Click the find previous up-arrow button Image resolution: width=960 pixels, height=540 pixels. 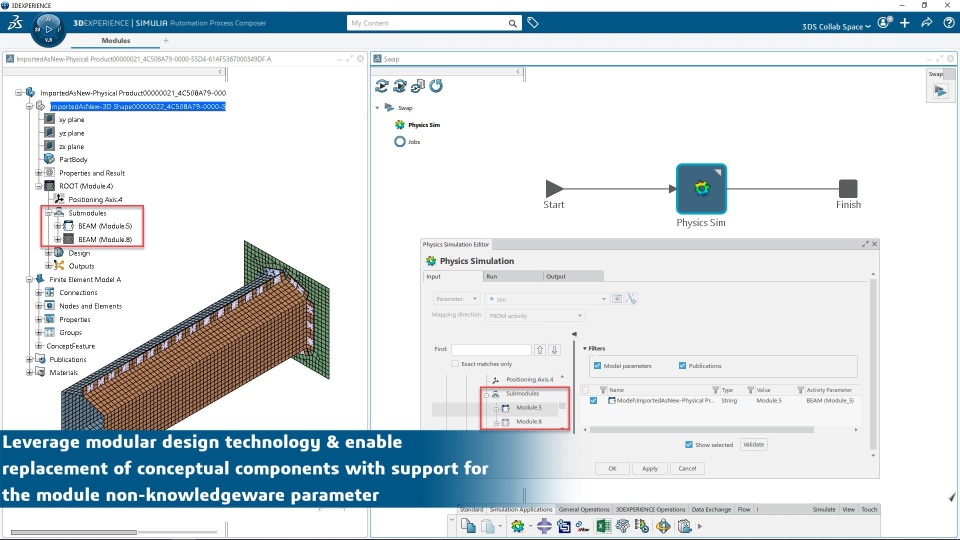(x=540, y=350)
